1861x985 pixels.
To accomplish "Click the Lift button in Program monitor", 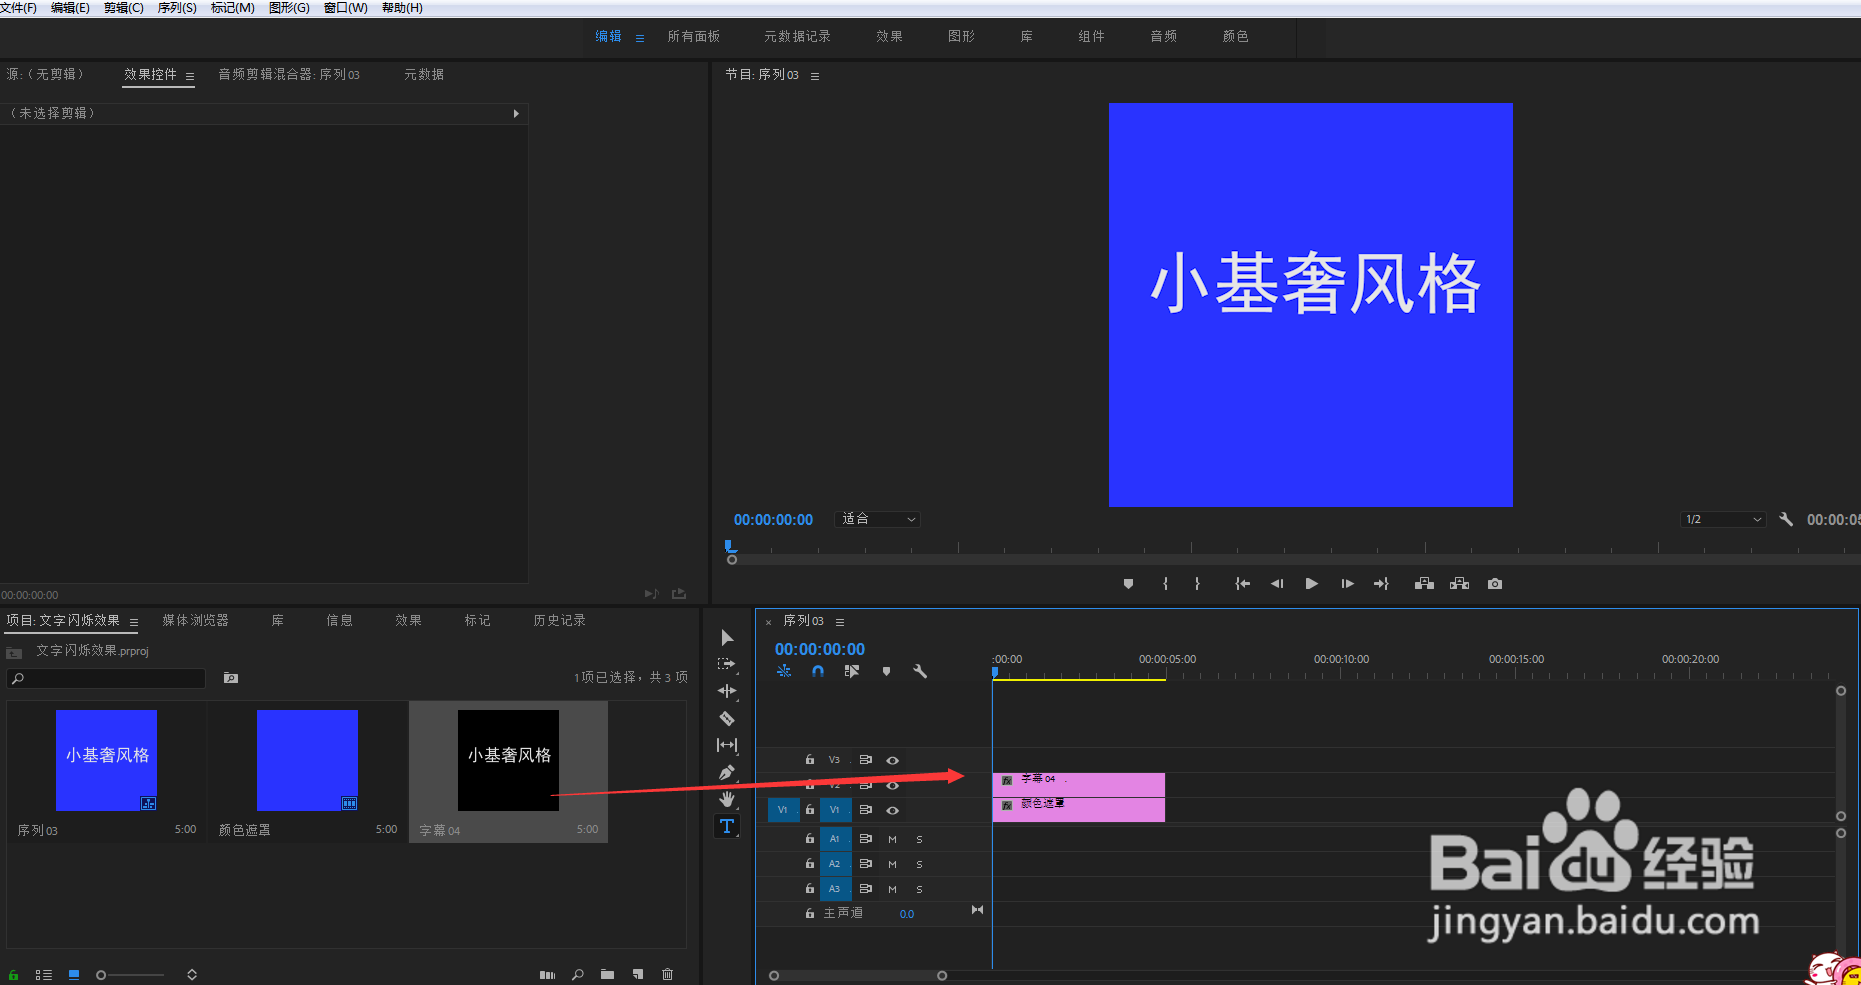I will pyautogui.click(x=1424, y=584).
